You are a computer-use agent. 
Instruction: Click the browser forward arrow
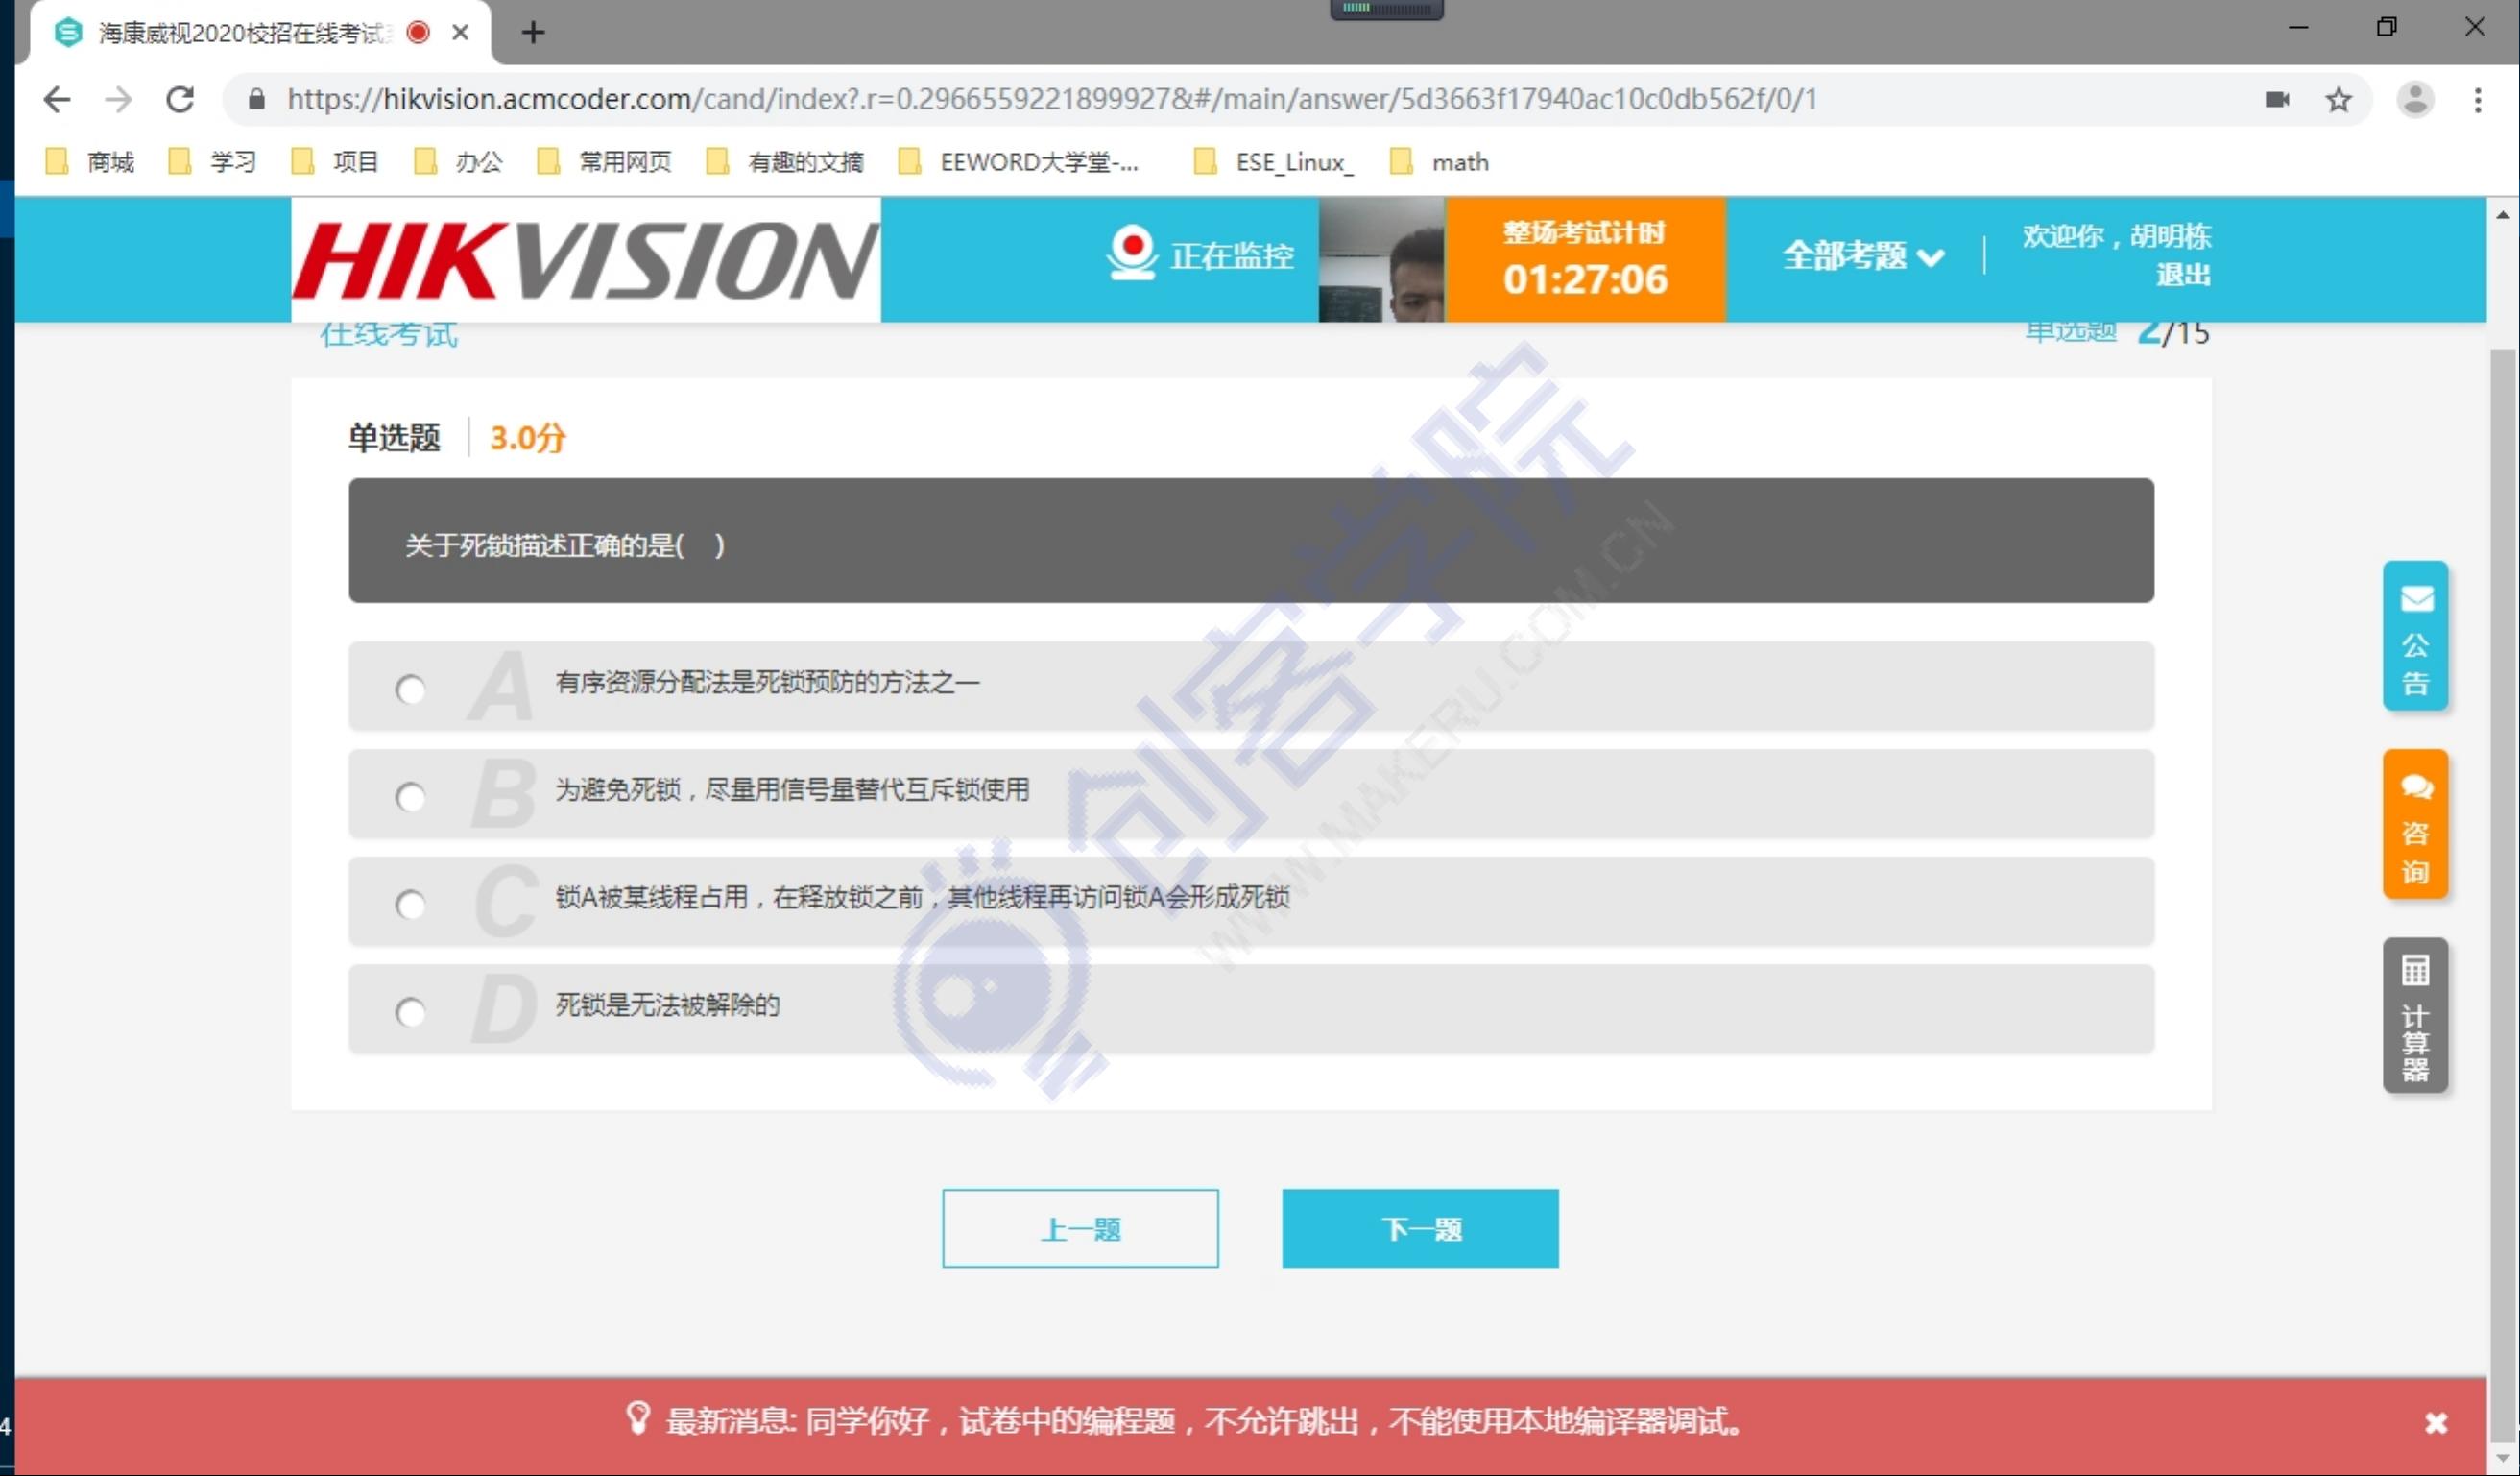coord(119,99)
